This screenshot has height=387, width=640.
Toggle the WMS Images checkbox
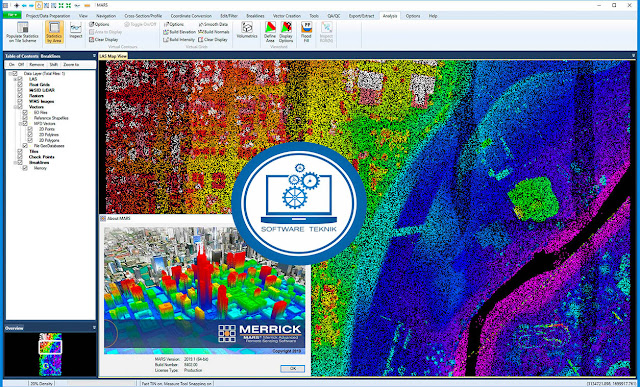20,101
